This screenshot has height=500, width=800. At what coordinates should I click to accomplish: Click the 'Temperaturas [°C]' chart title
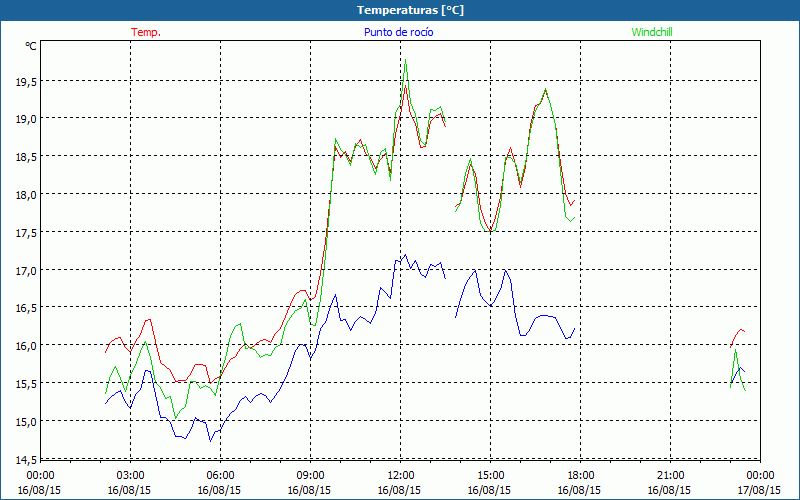(x=410, y=10)
